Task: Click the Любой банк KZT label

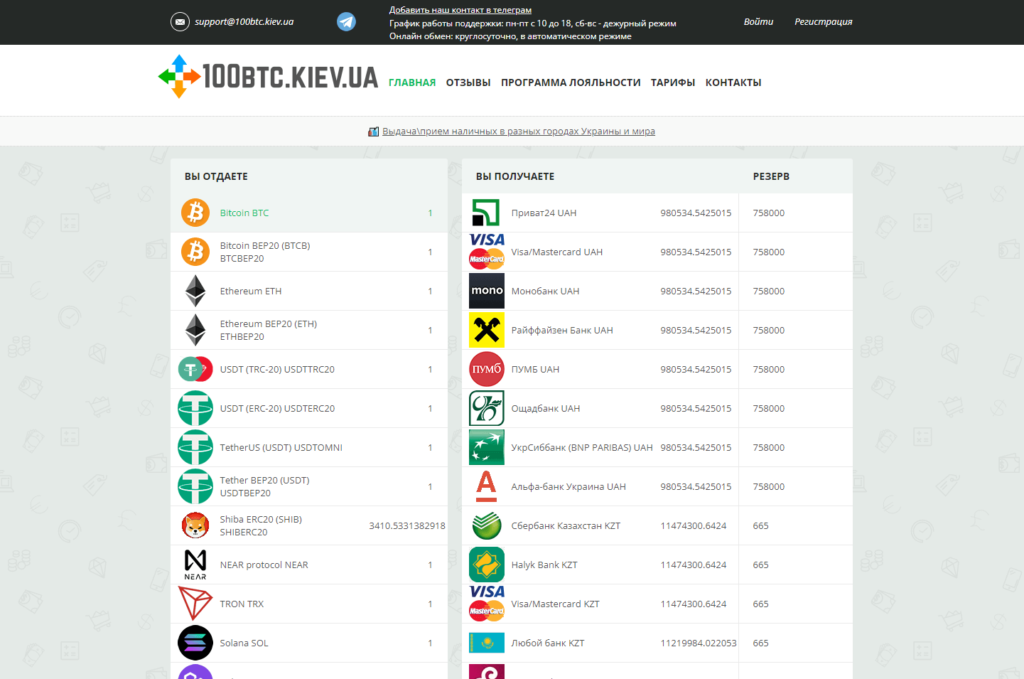Action: [x=548, y=643]
